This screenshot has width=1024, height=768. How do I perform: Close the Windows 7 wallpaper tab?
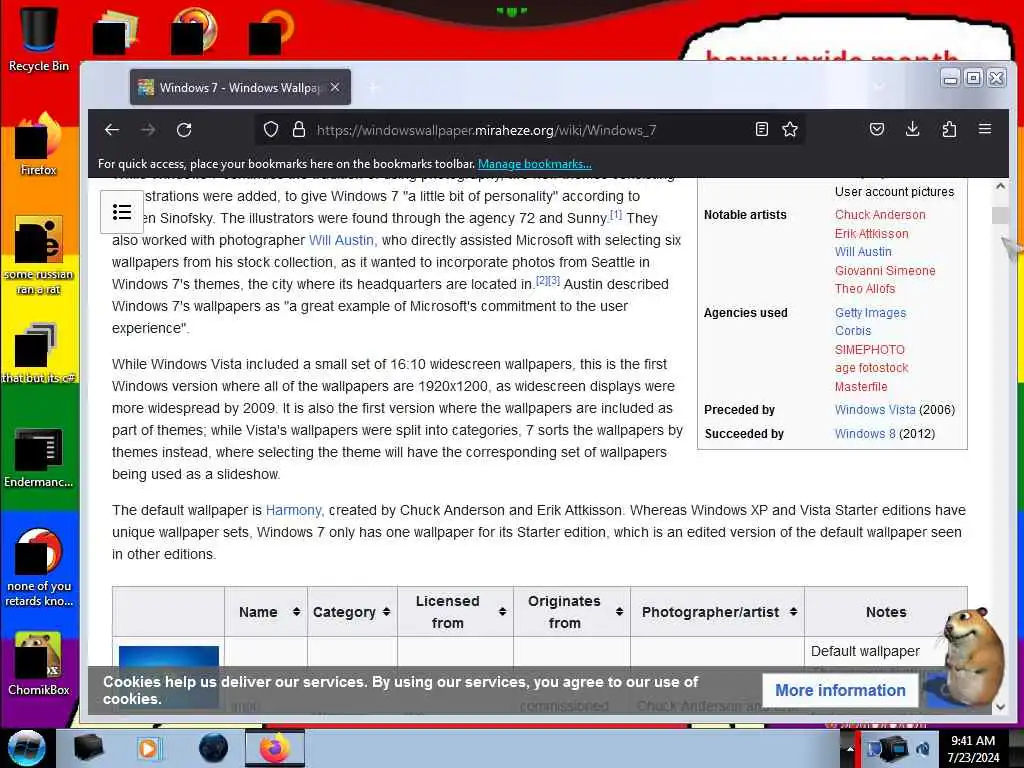click(x=334, y=87)
